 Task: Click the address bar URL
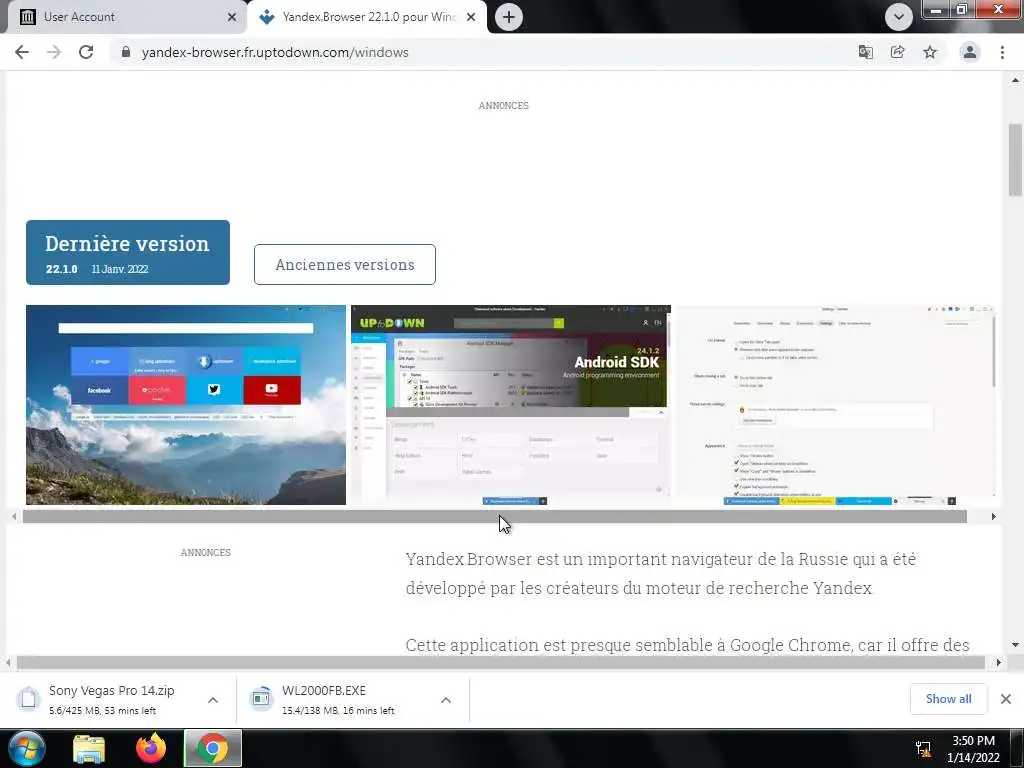pos(275,52)
